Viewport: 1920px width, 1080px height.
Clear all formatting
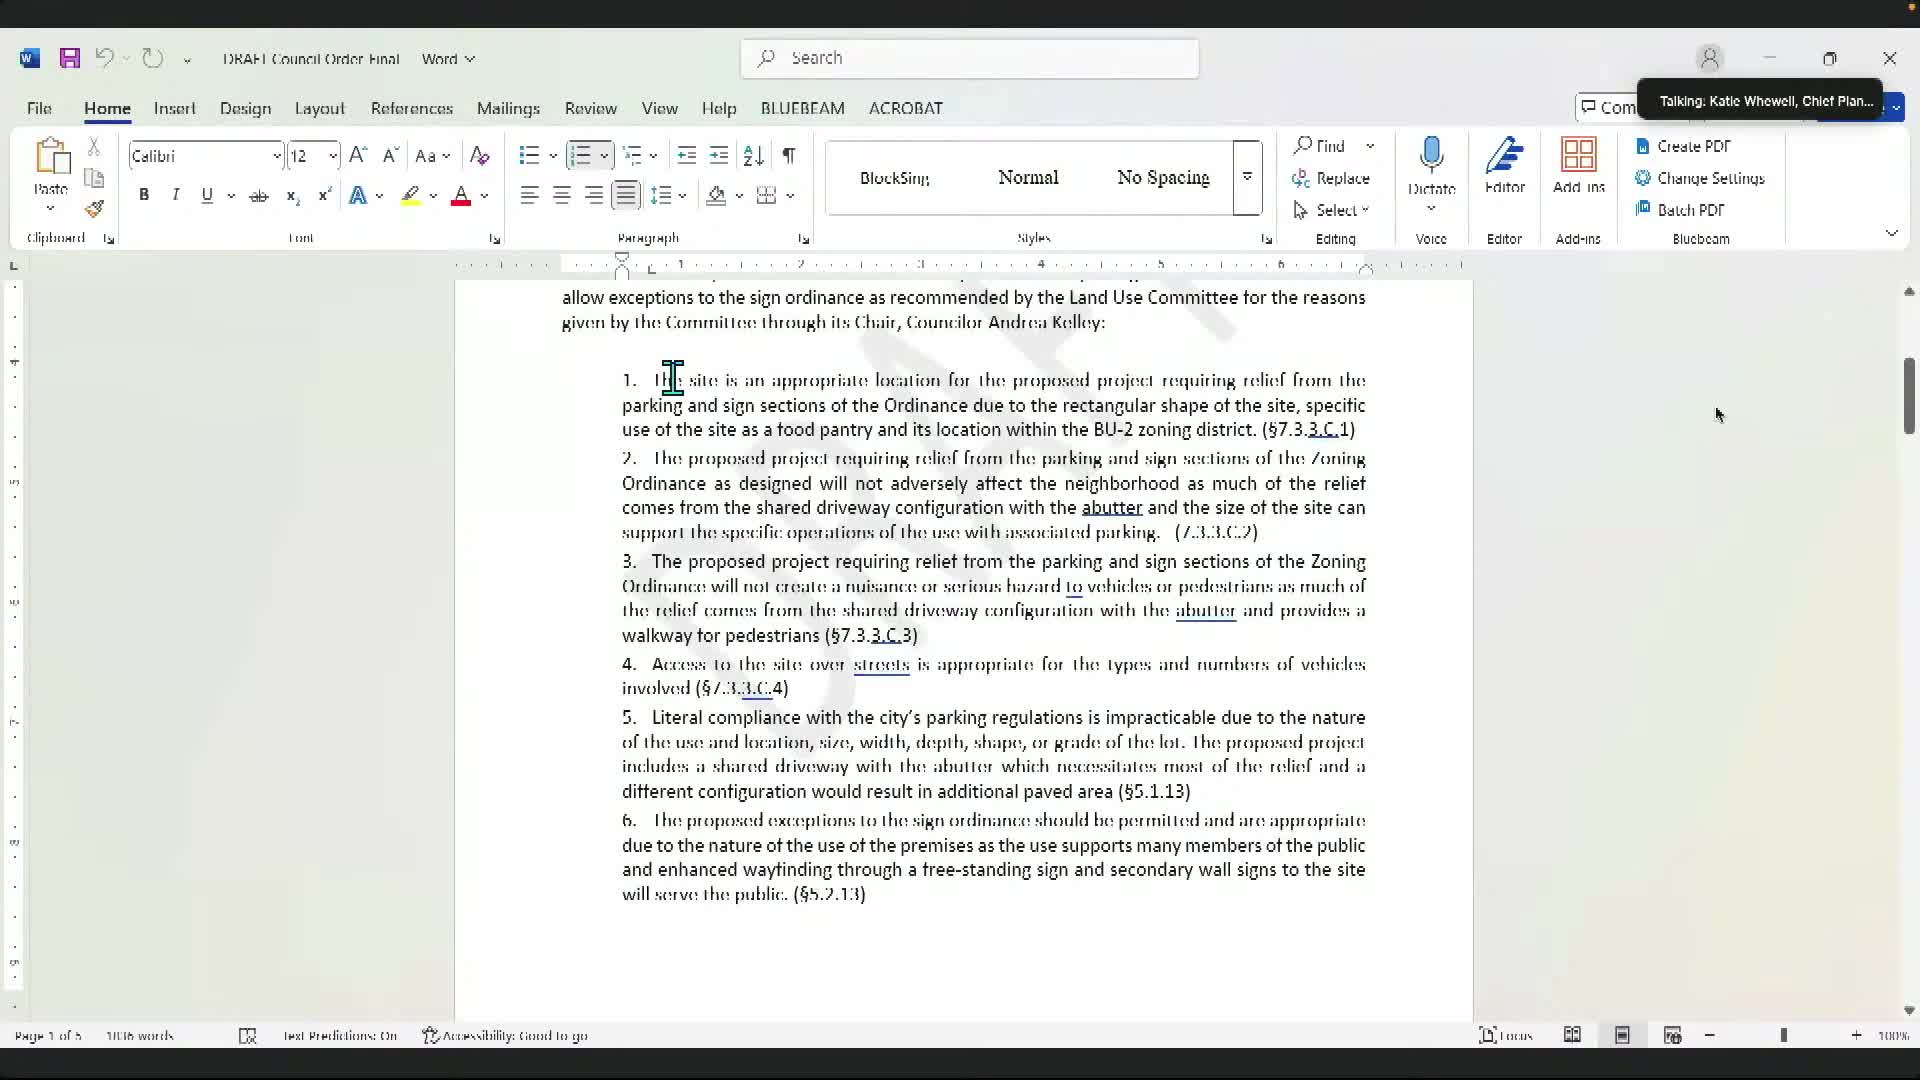pyautogui.click(x=479, y=155)
